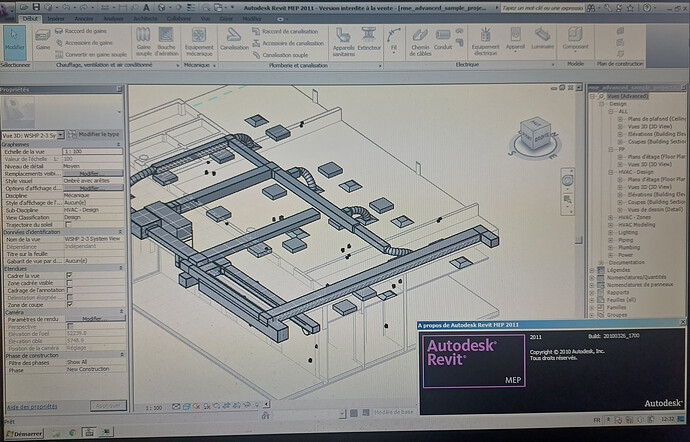Click Accessoire de canalisation tool
The width and height of the screenshot is (690, 442).
(x=288, y=44)
